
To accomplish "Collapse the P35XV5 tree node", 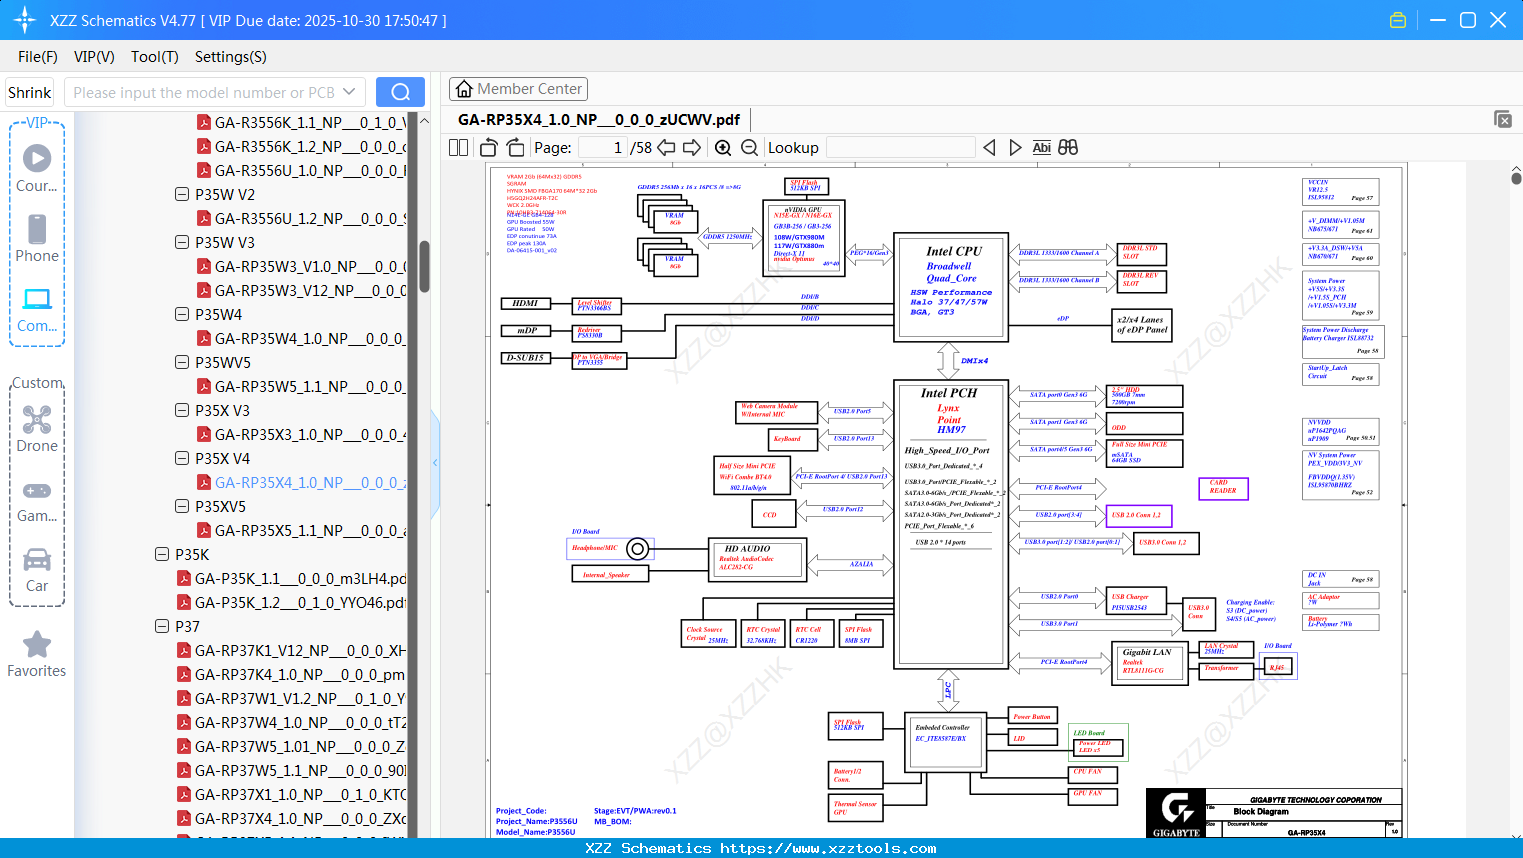I will (182, 506).
